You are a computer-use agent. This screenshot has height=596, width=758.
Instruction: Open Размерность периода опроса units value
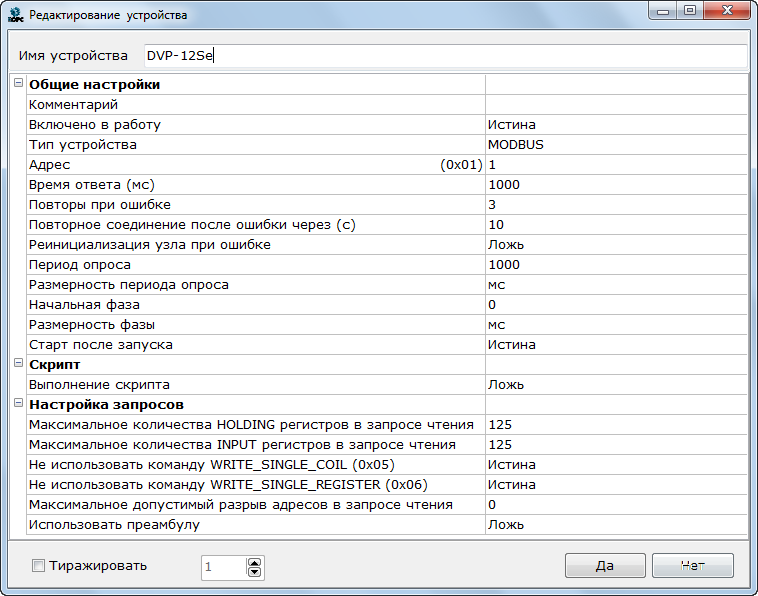(615, 285)
